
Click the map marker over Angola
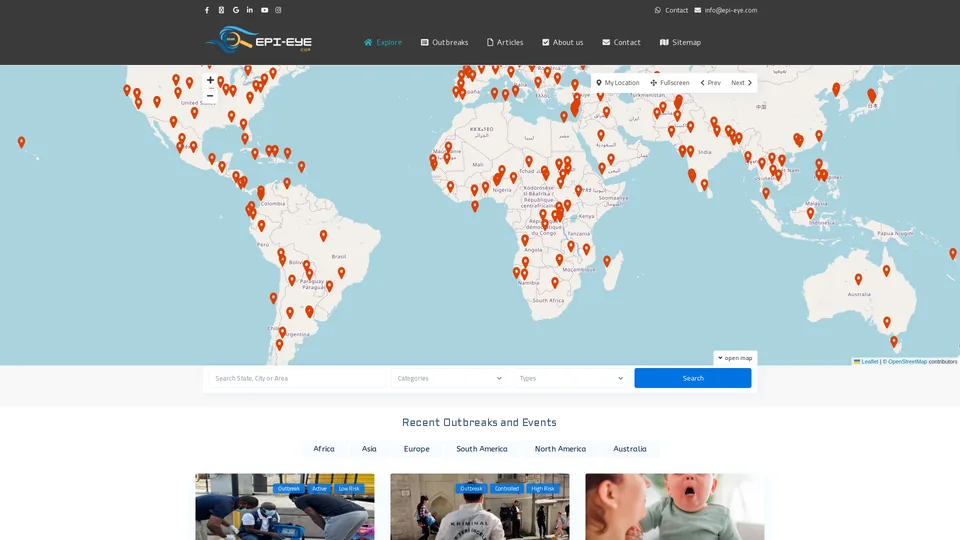[525, 241]
